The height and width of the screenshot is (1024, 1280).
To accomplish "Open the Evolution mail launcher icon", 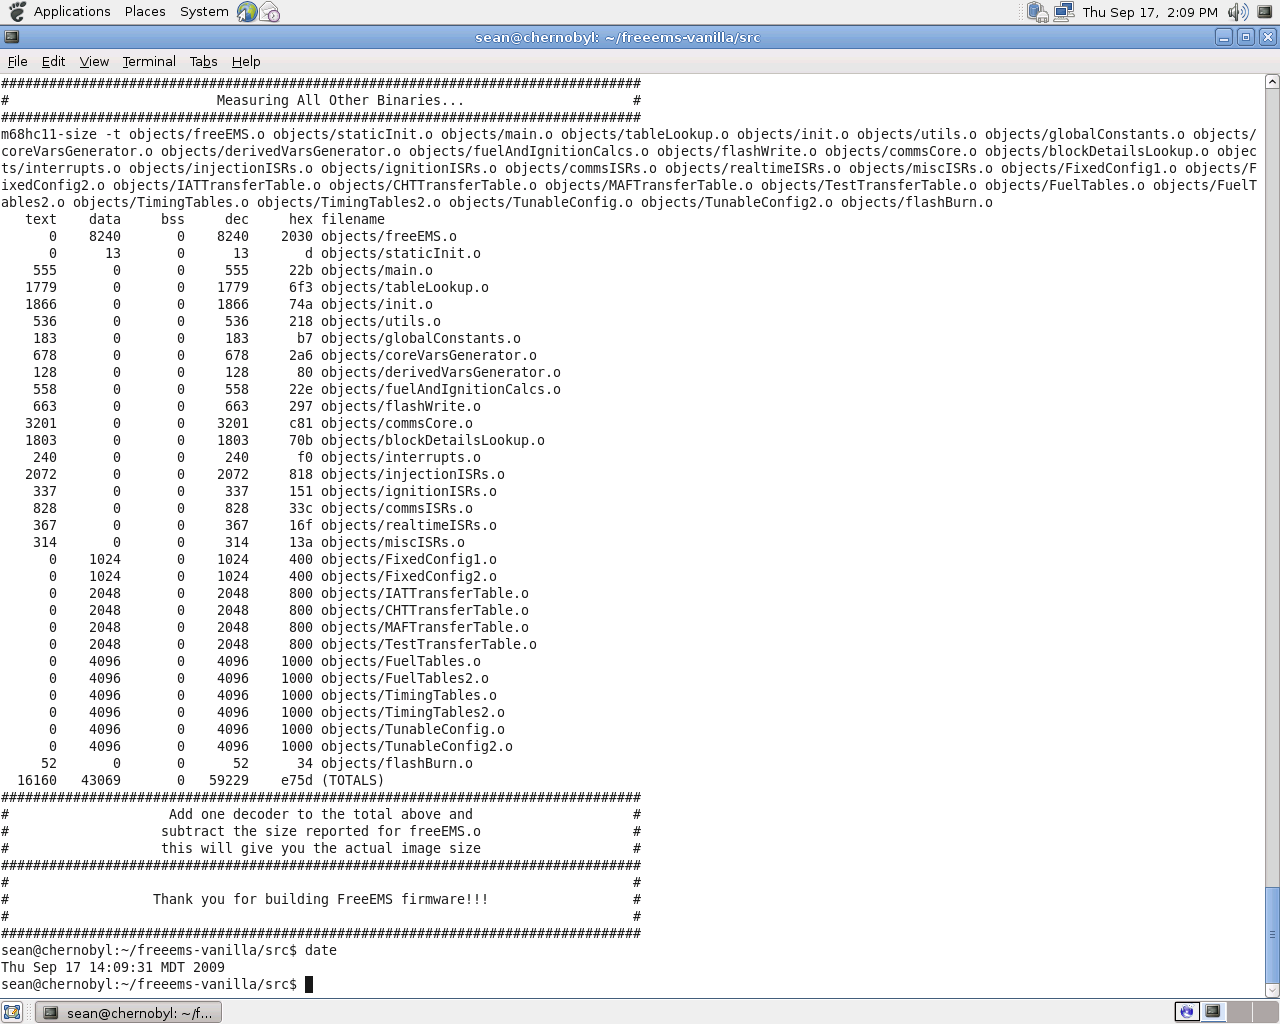I will tap(269, 12).
